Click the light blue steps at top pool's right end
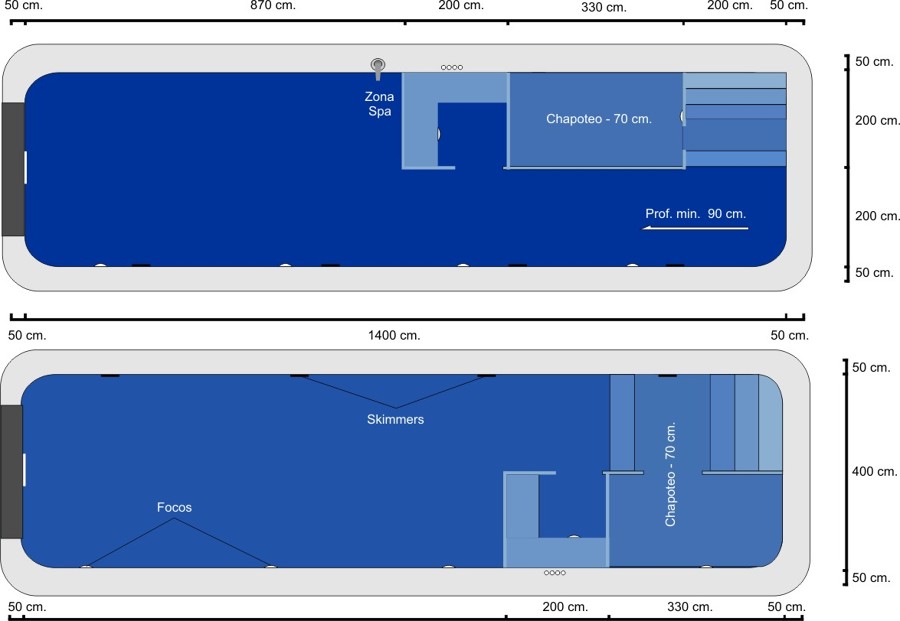 coord(735,120)
